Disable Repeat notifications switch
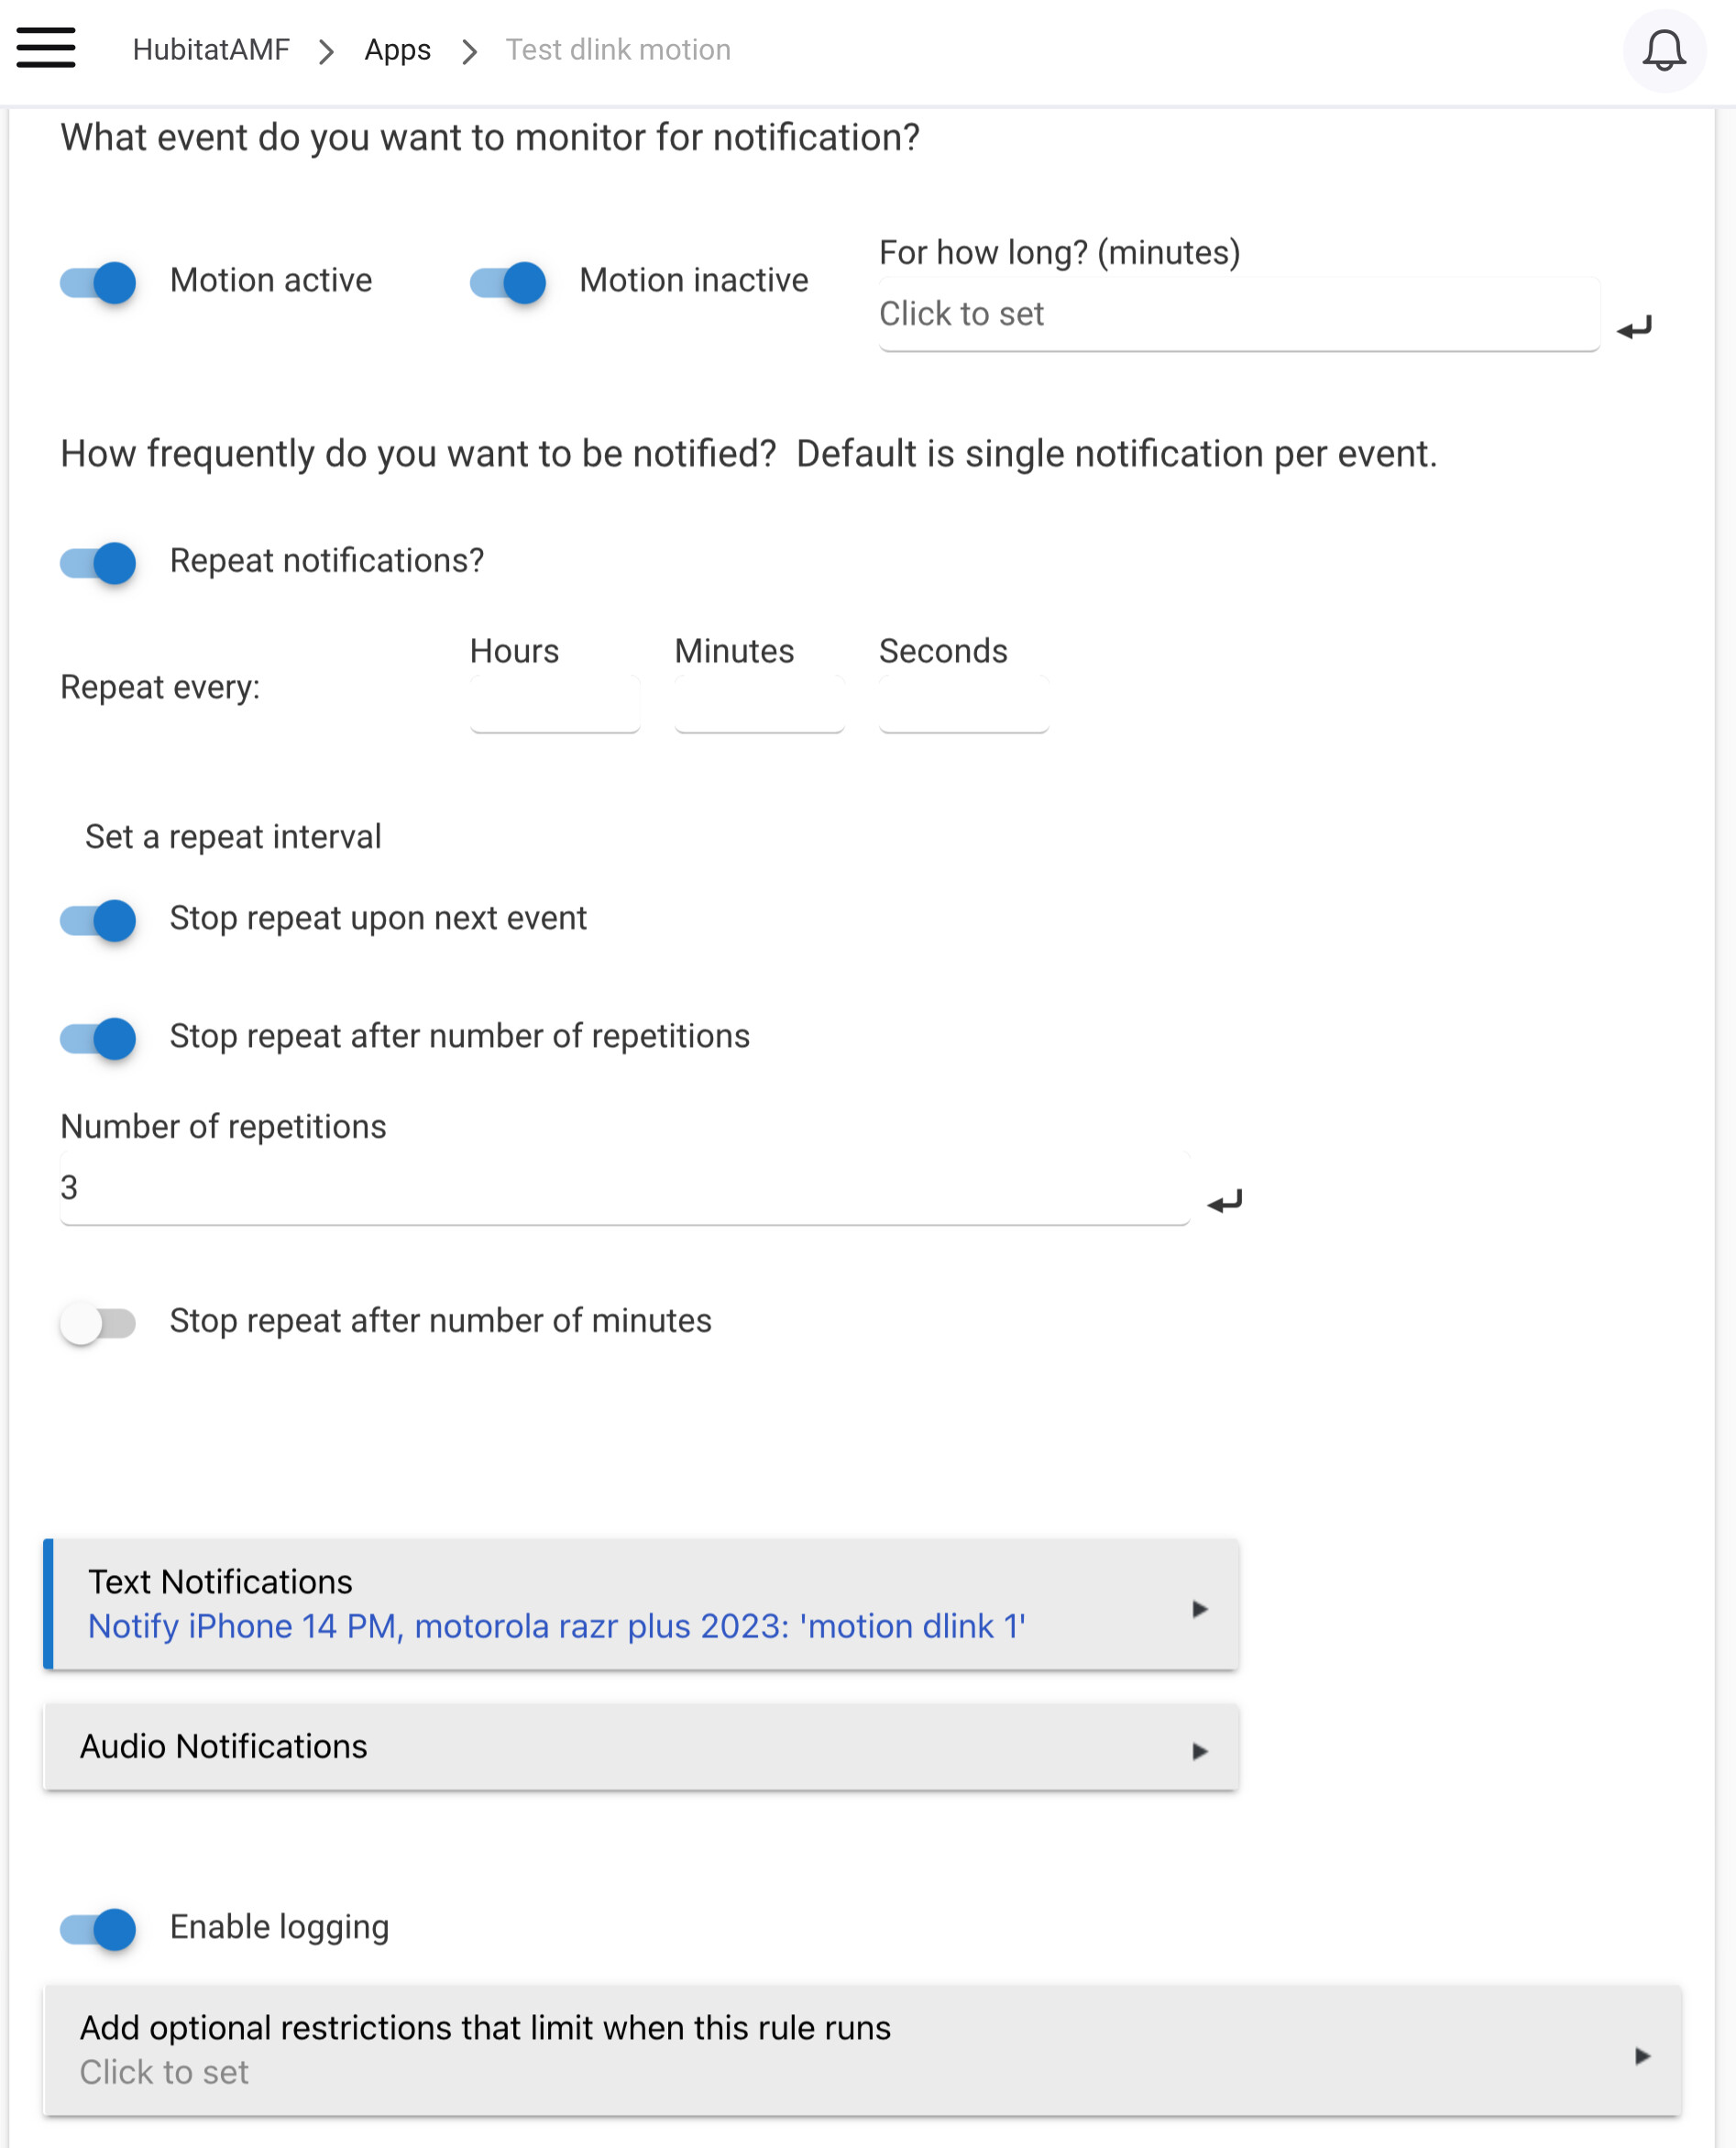The width and height of the screenshot is (1736, 2148). [98, 563]
